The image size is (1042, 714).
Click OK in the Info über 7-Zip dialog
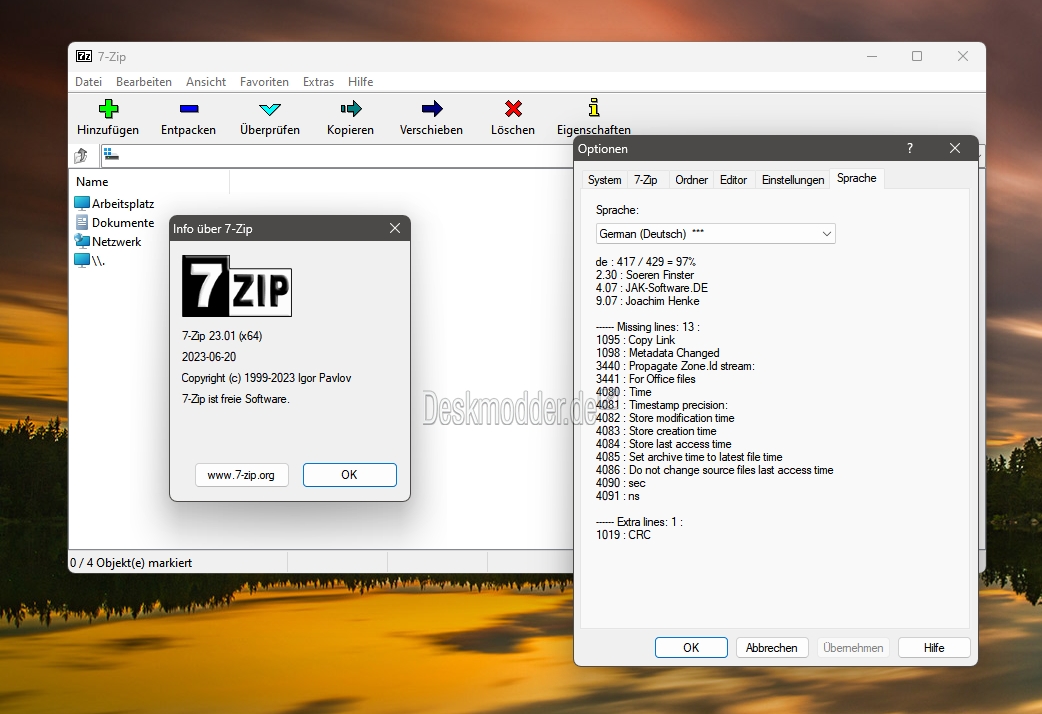(350, 475)
